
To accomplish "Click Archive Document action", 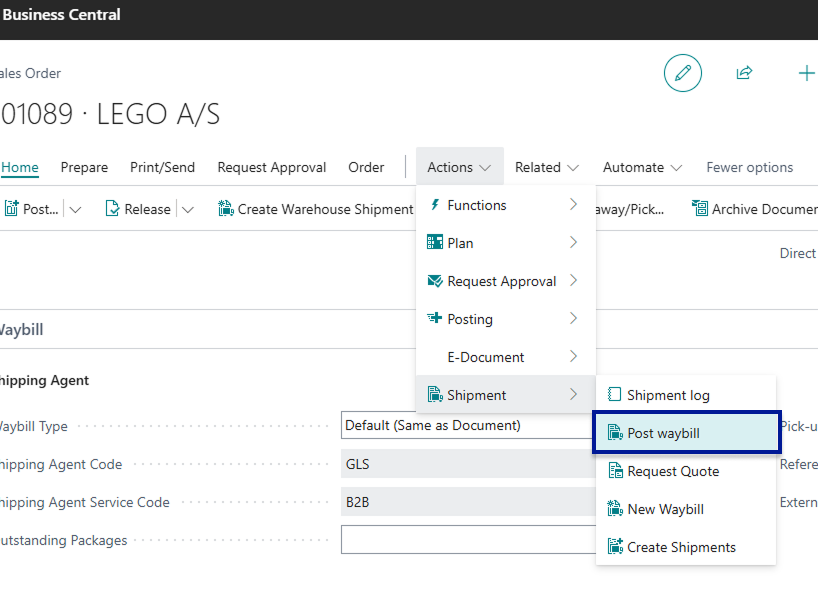I will [754, 209].
